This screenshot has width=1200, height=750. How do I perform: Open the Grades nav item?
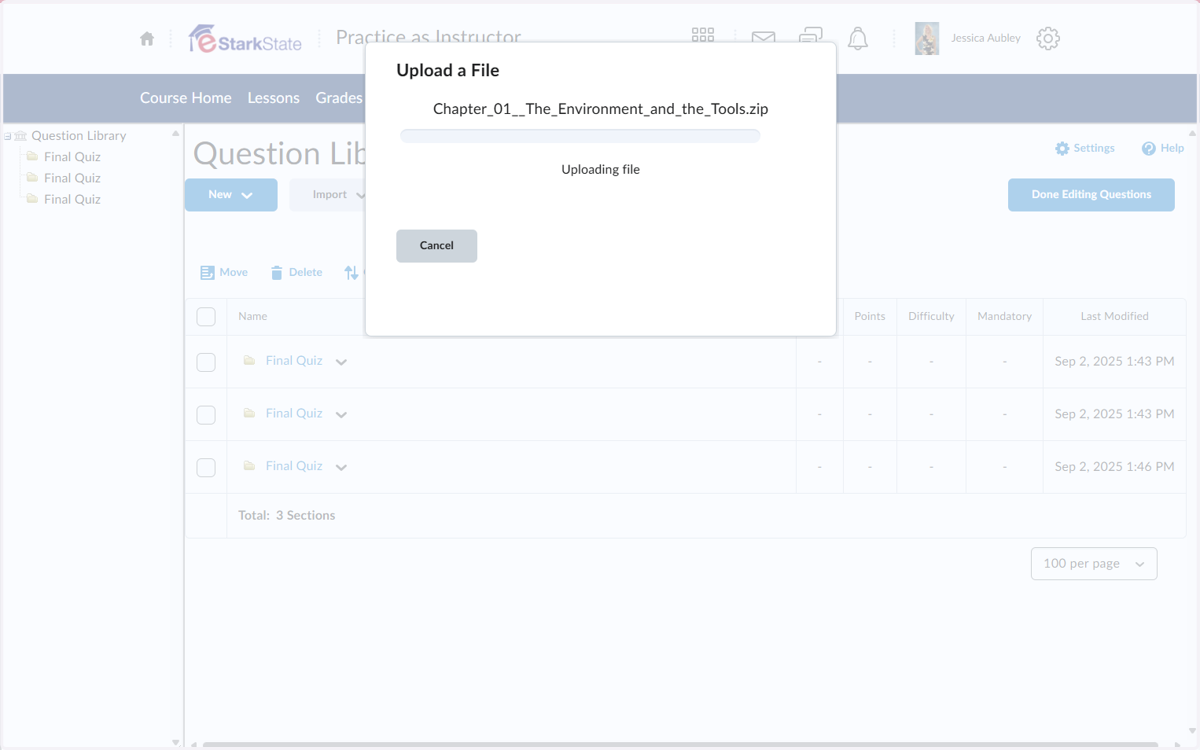click(x=339, y=98)
